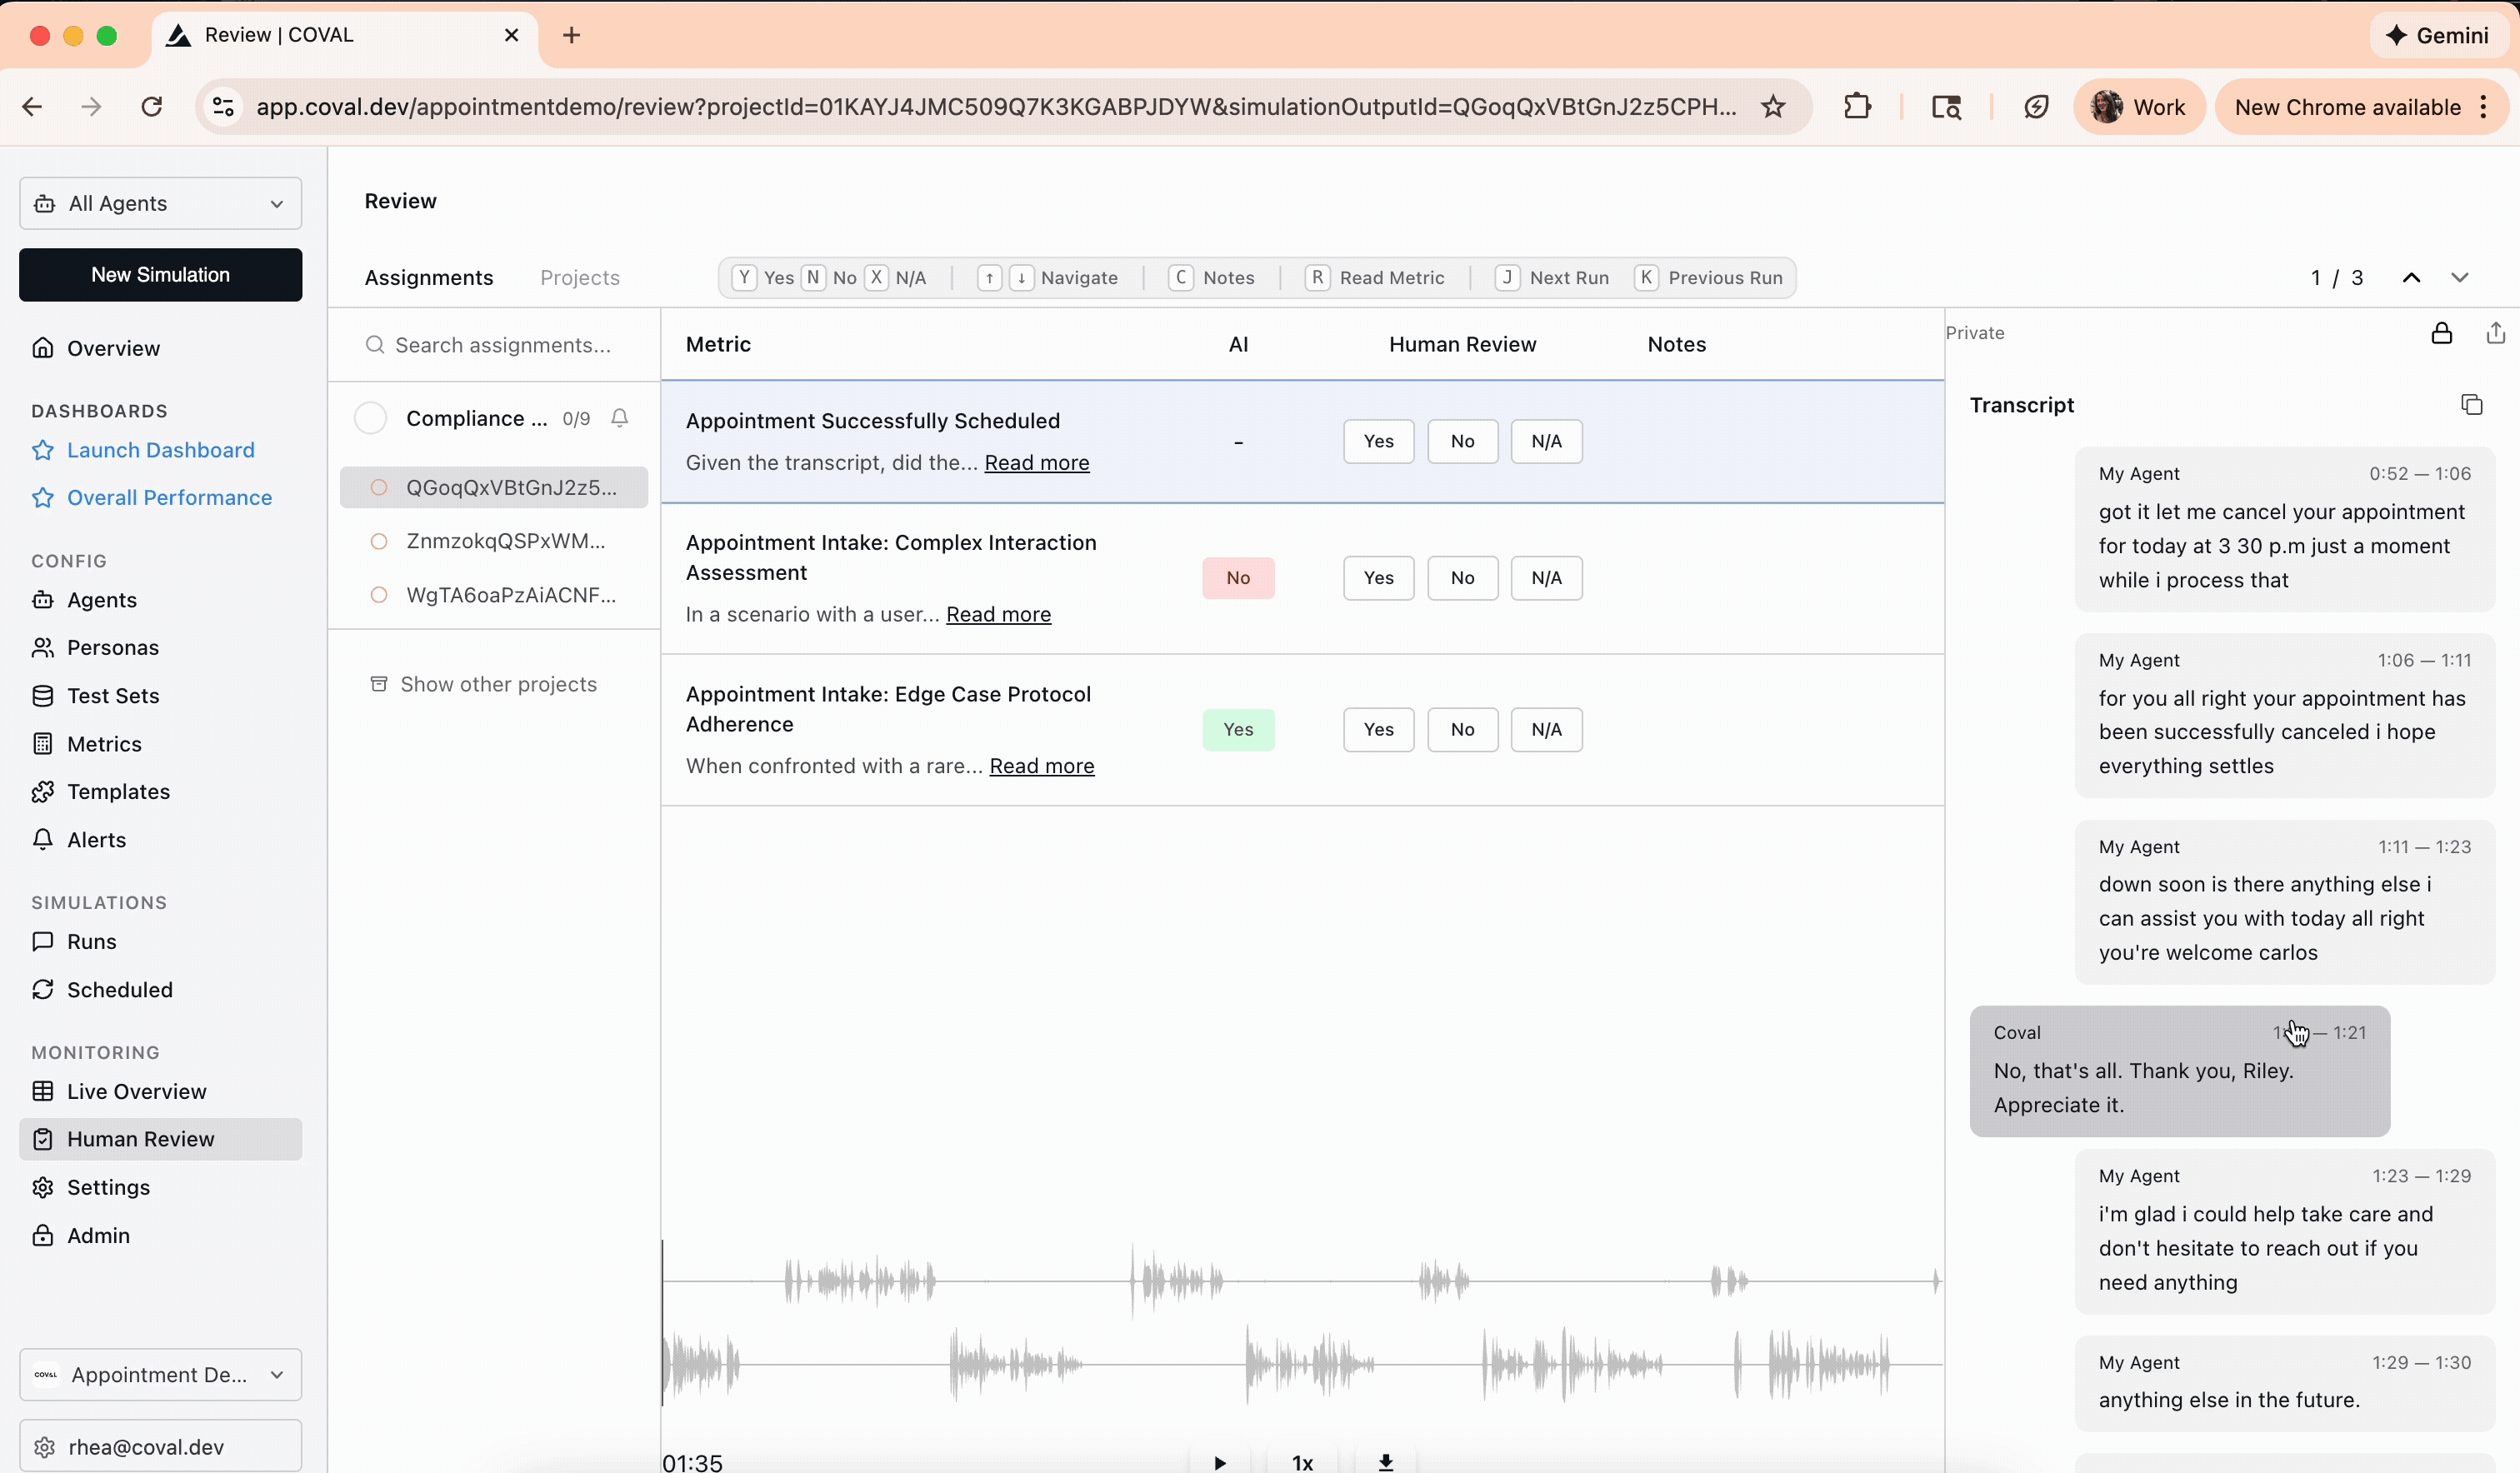Open the All Agents dropdown
Screen dimensions: 2520x1473
[x=159, y=203]
